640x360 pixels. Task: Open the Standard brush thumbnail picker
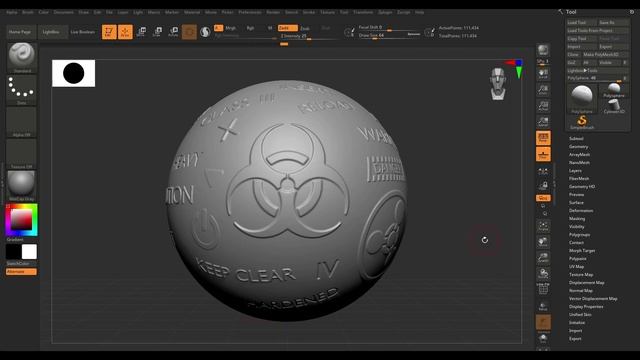click(x=22, y=57)
